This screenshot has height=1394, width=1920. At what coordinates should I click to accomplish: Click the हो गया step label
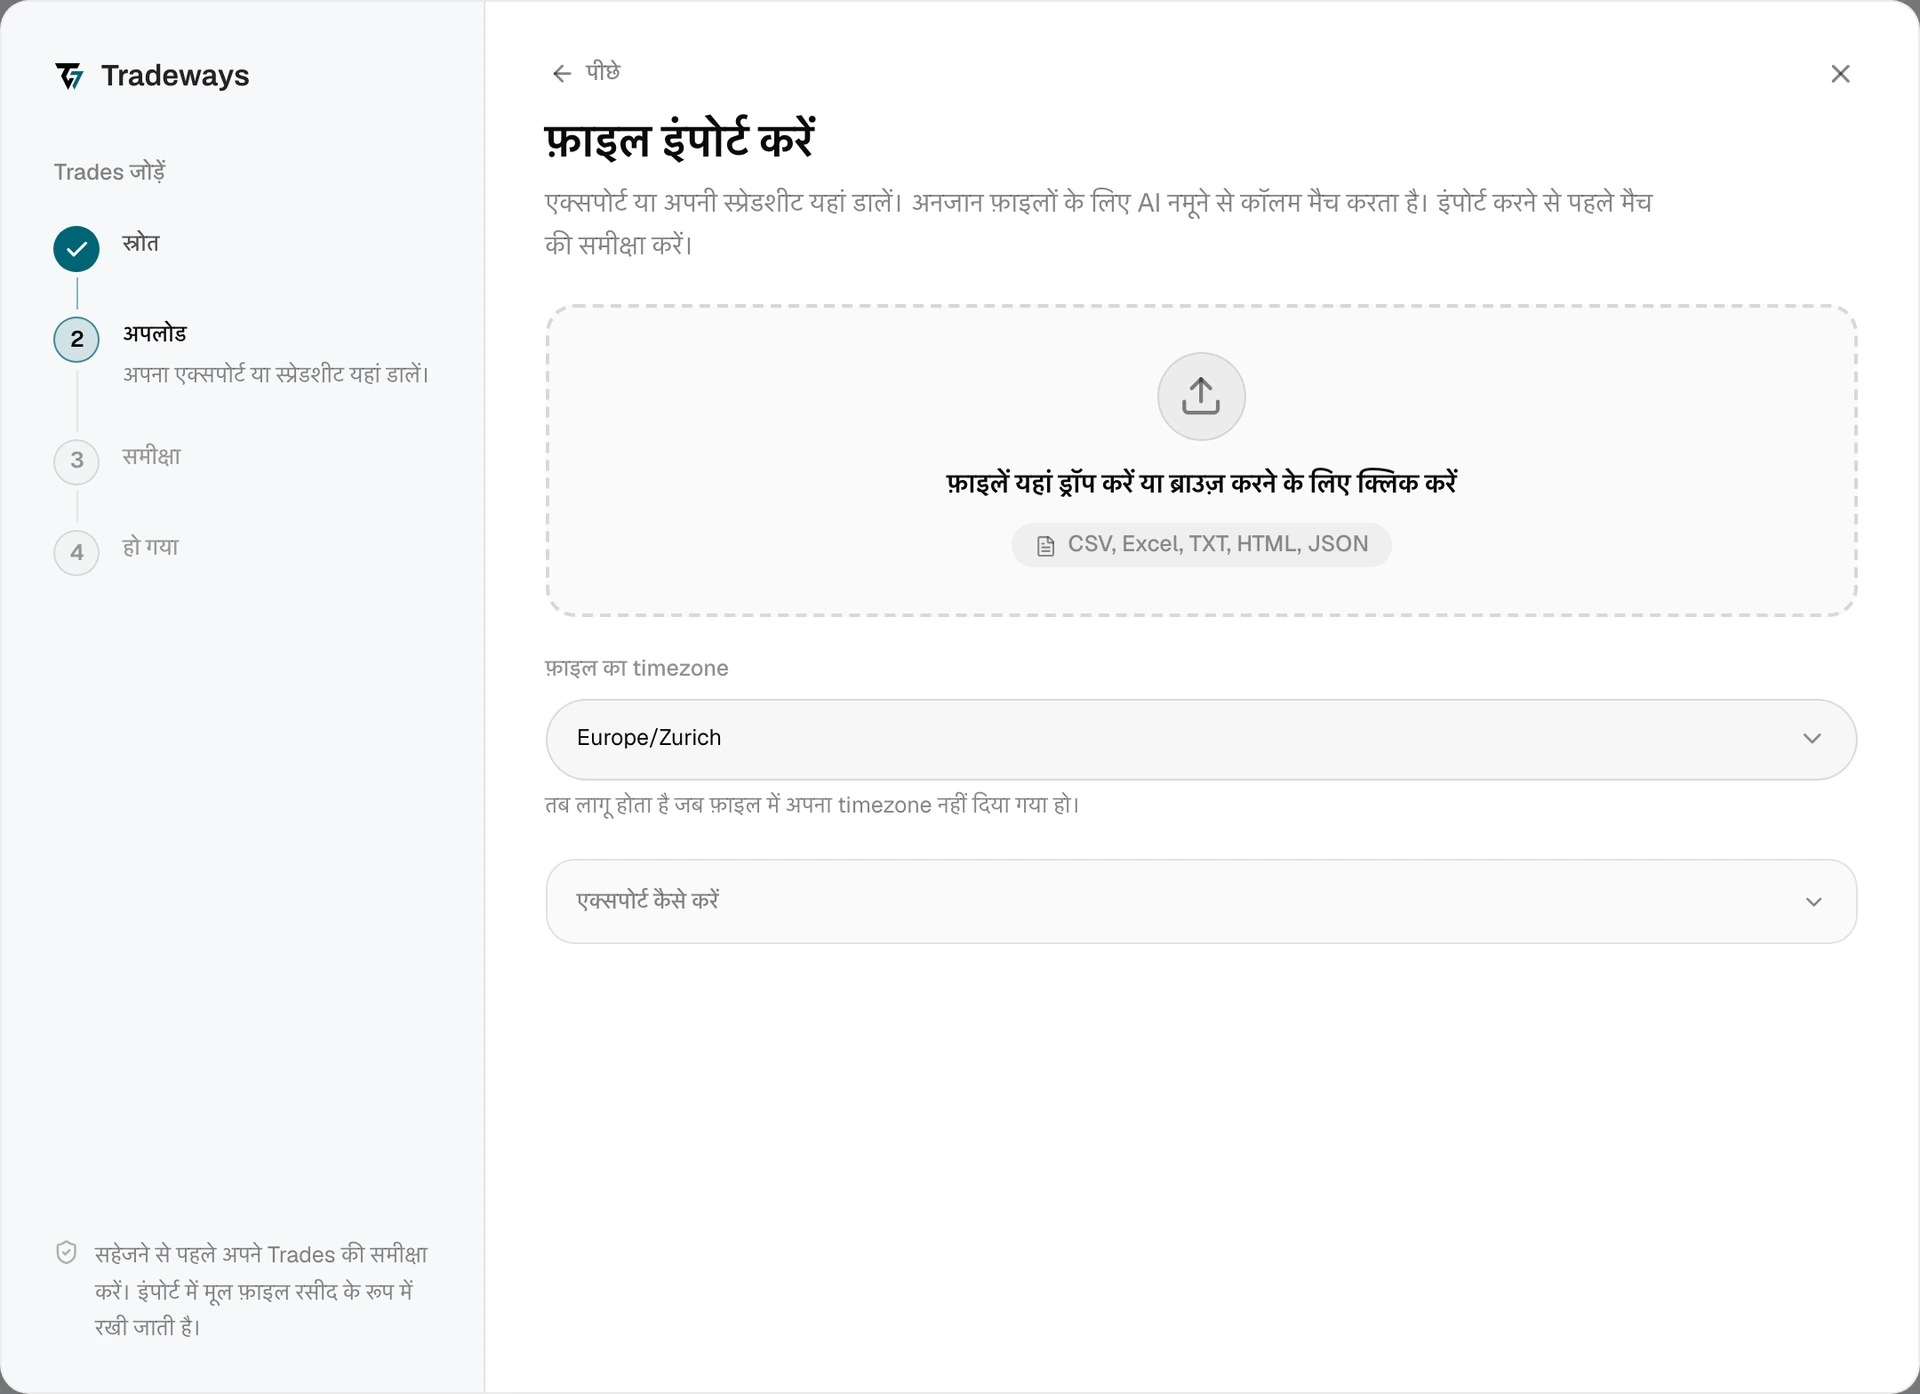tap(151, 547)
